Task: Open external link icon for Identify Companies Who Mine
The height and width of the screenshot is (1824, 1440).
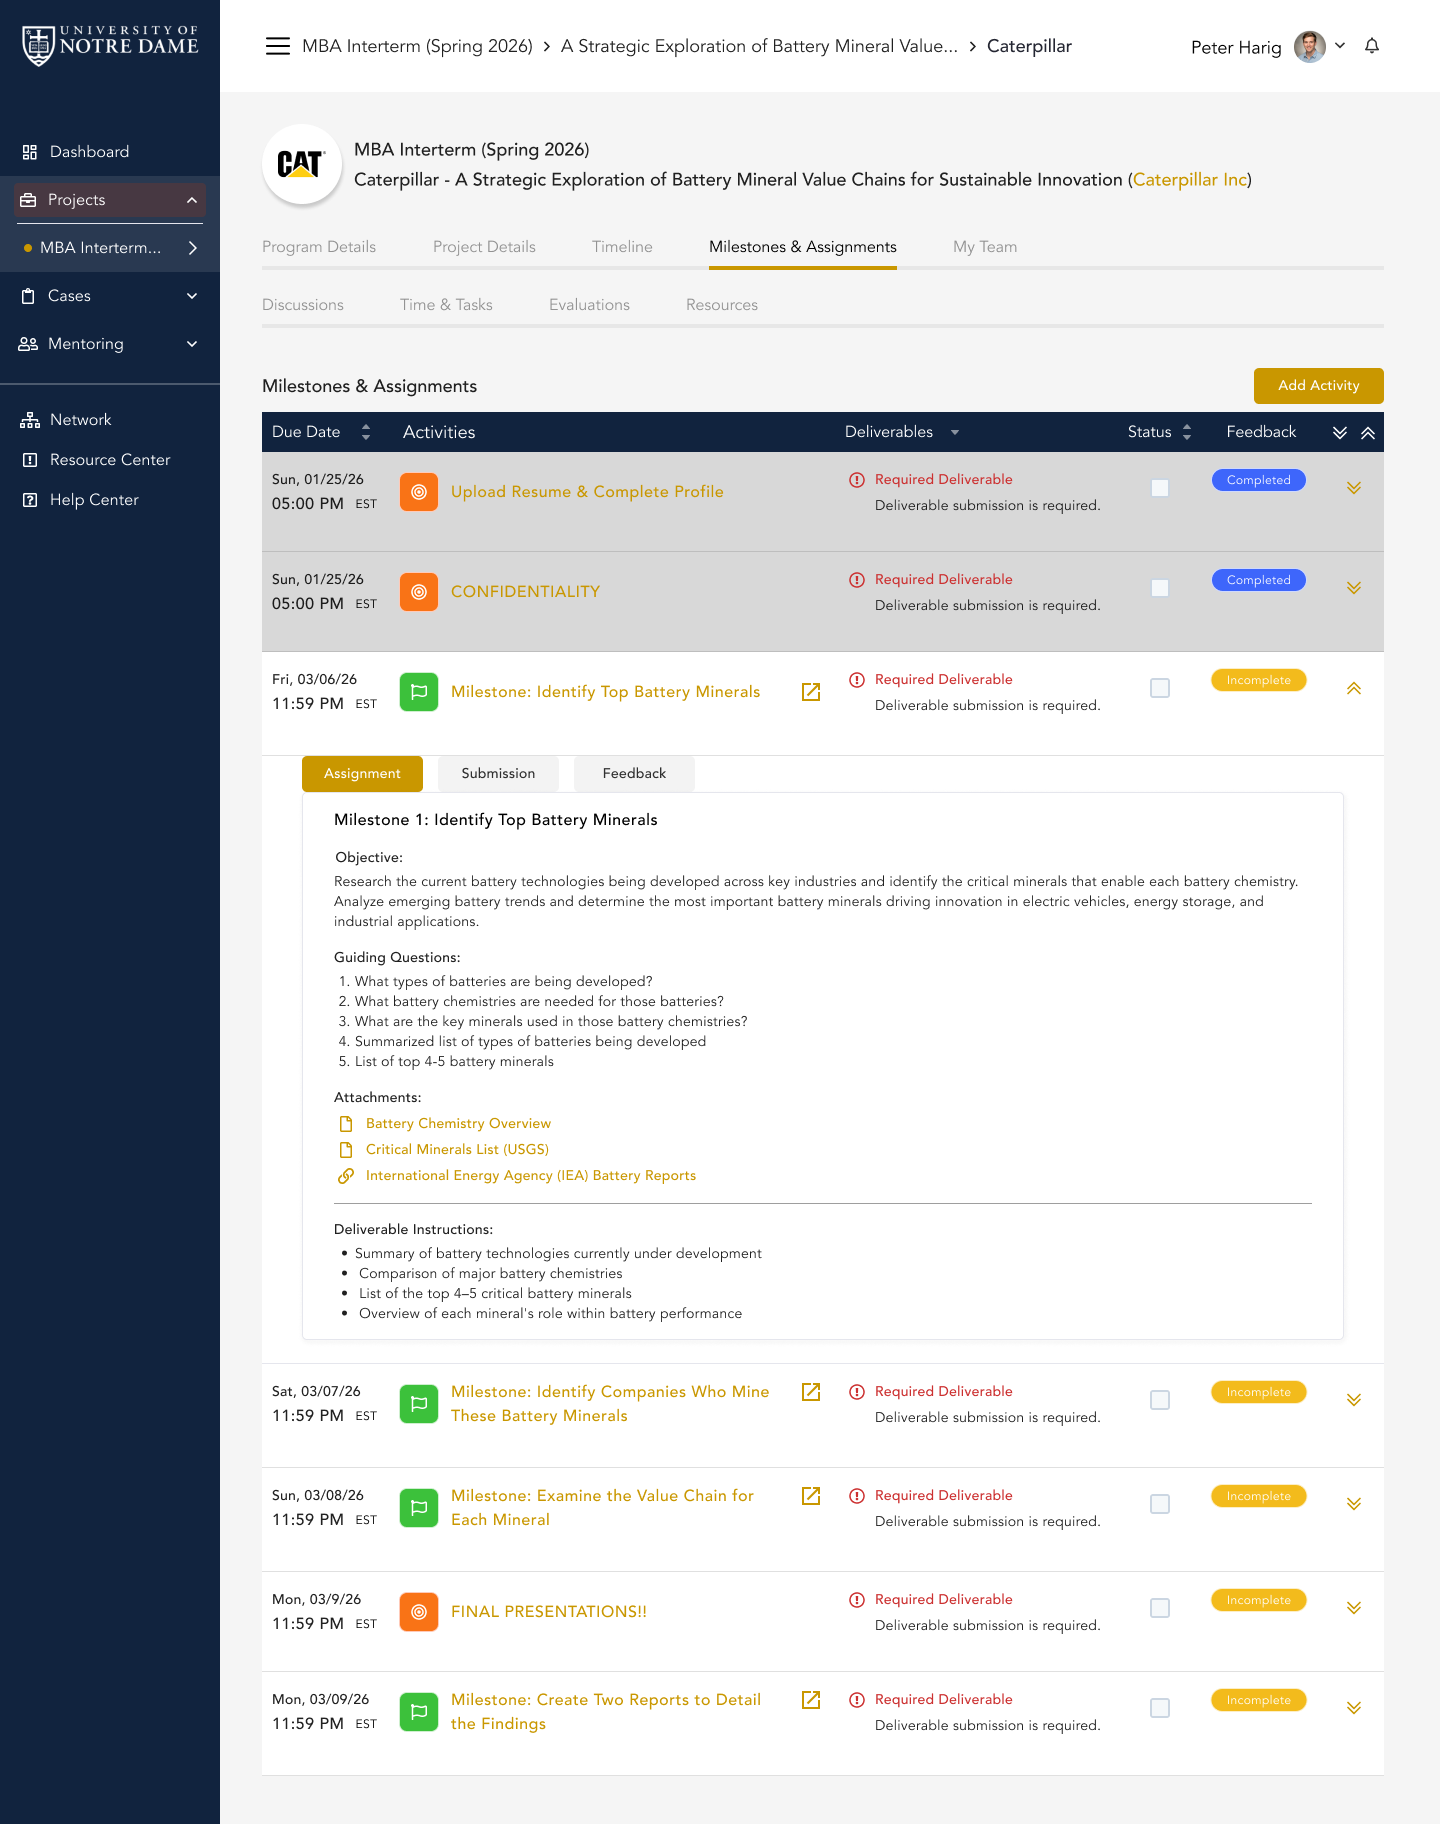Action: [x=811, y=1392]
